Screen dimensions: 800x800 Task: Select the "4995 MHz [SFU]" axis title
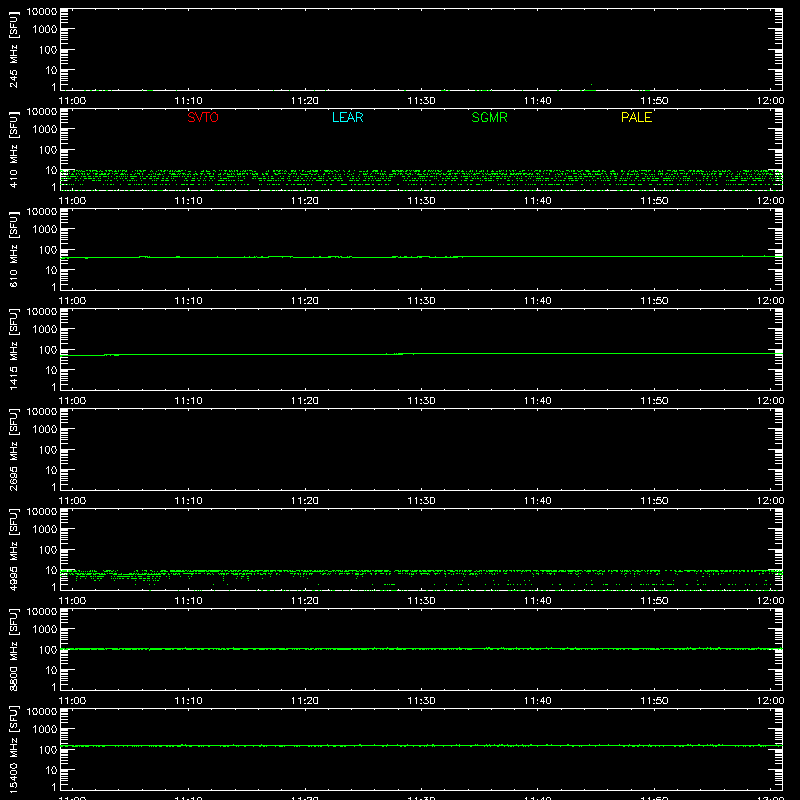(13, 549)
